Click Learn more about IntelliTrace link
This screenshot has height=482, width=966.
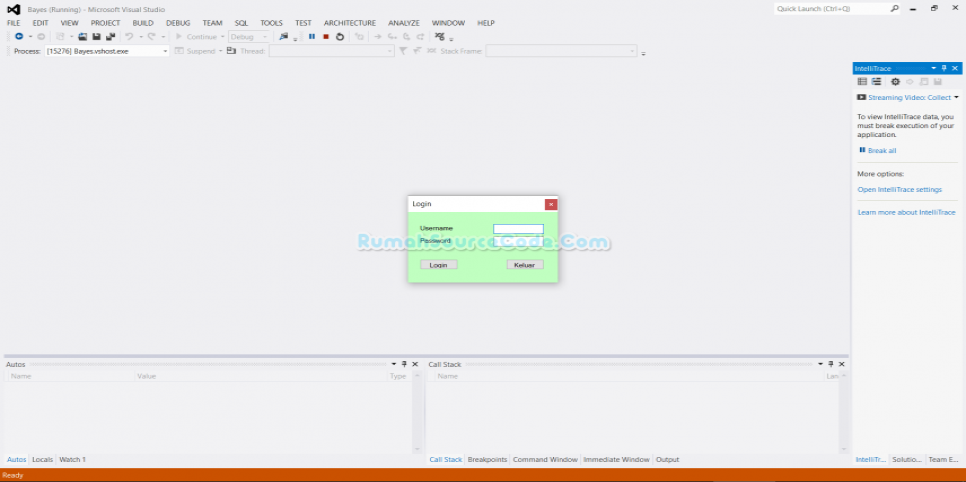[x=906, y=212]
